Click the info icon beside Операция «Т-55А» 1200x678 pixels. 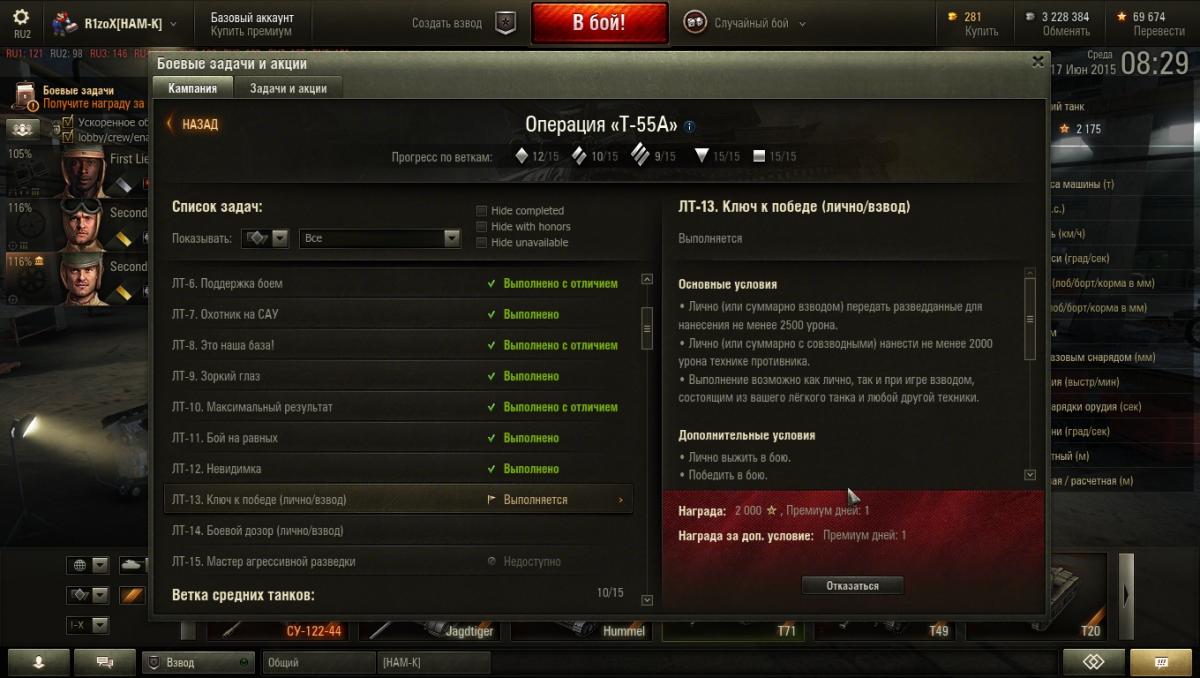(x=689, y=126)
